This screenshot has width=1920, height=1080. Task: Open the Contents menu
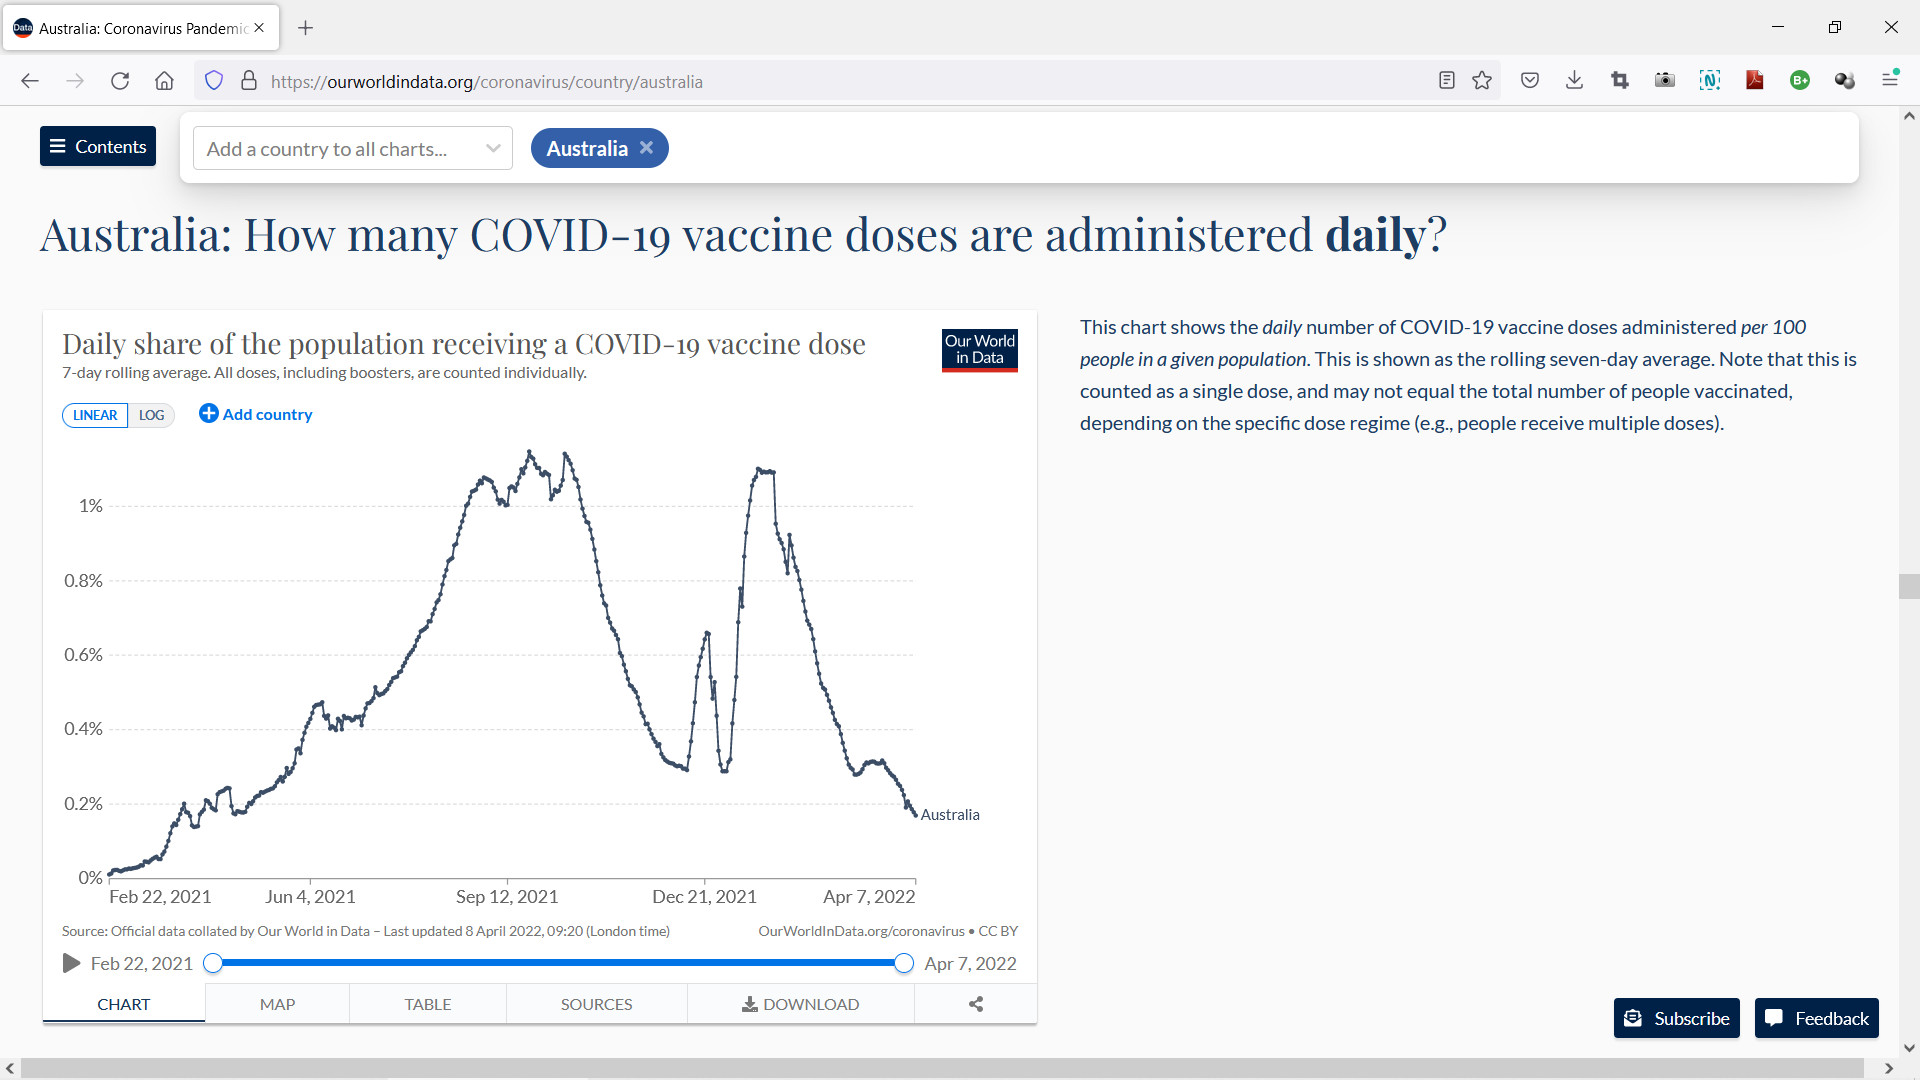[98, 146]
